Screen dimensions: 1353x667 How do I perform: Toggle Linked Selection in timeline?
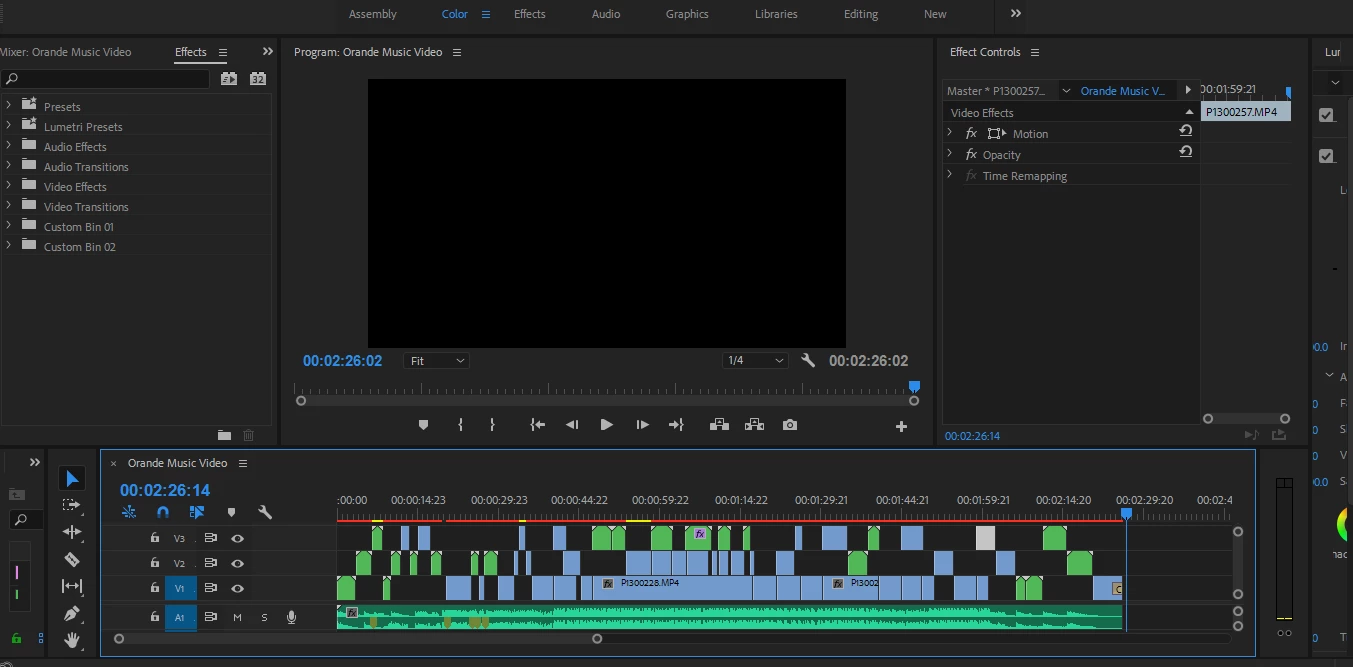(x=196, y=512)
